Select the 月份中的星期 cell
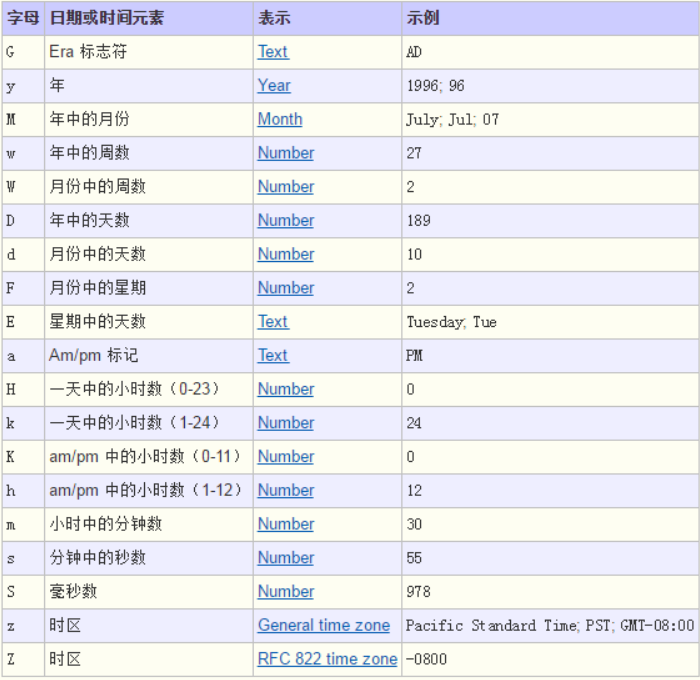 pos(149,288)
